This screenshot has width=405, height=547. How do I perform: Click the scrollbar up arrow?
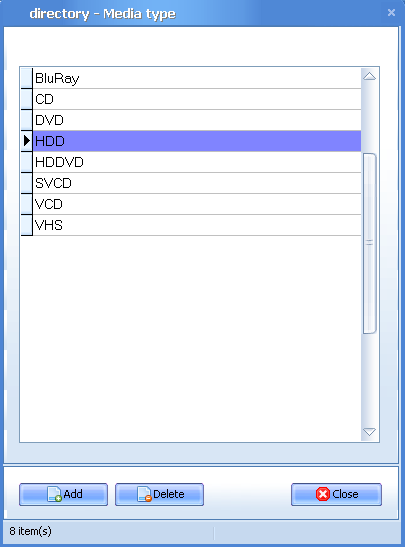[369, 76]
